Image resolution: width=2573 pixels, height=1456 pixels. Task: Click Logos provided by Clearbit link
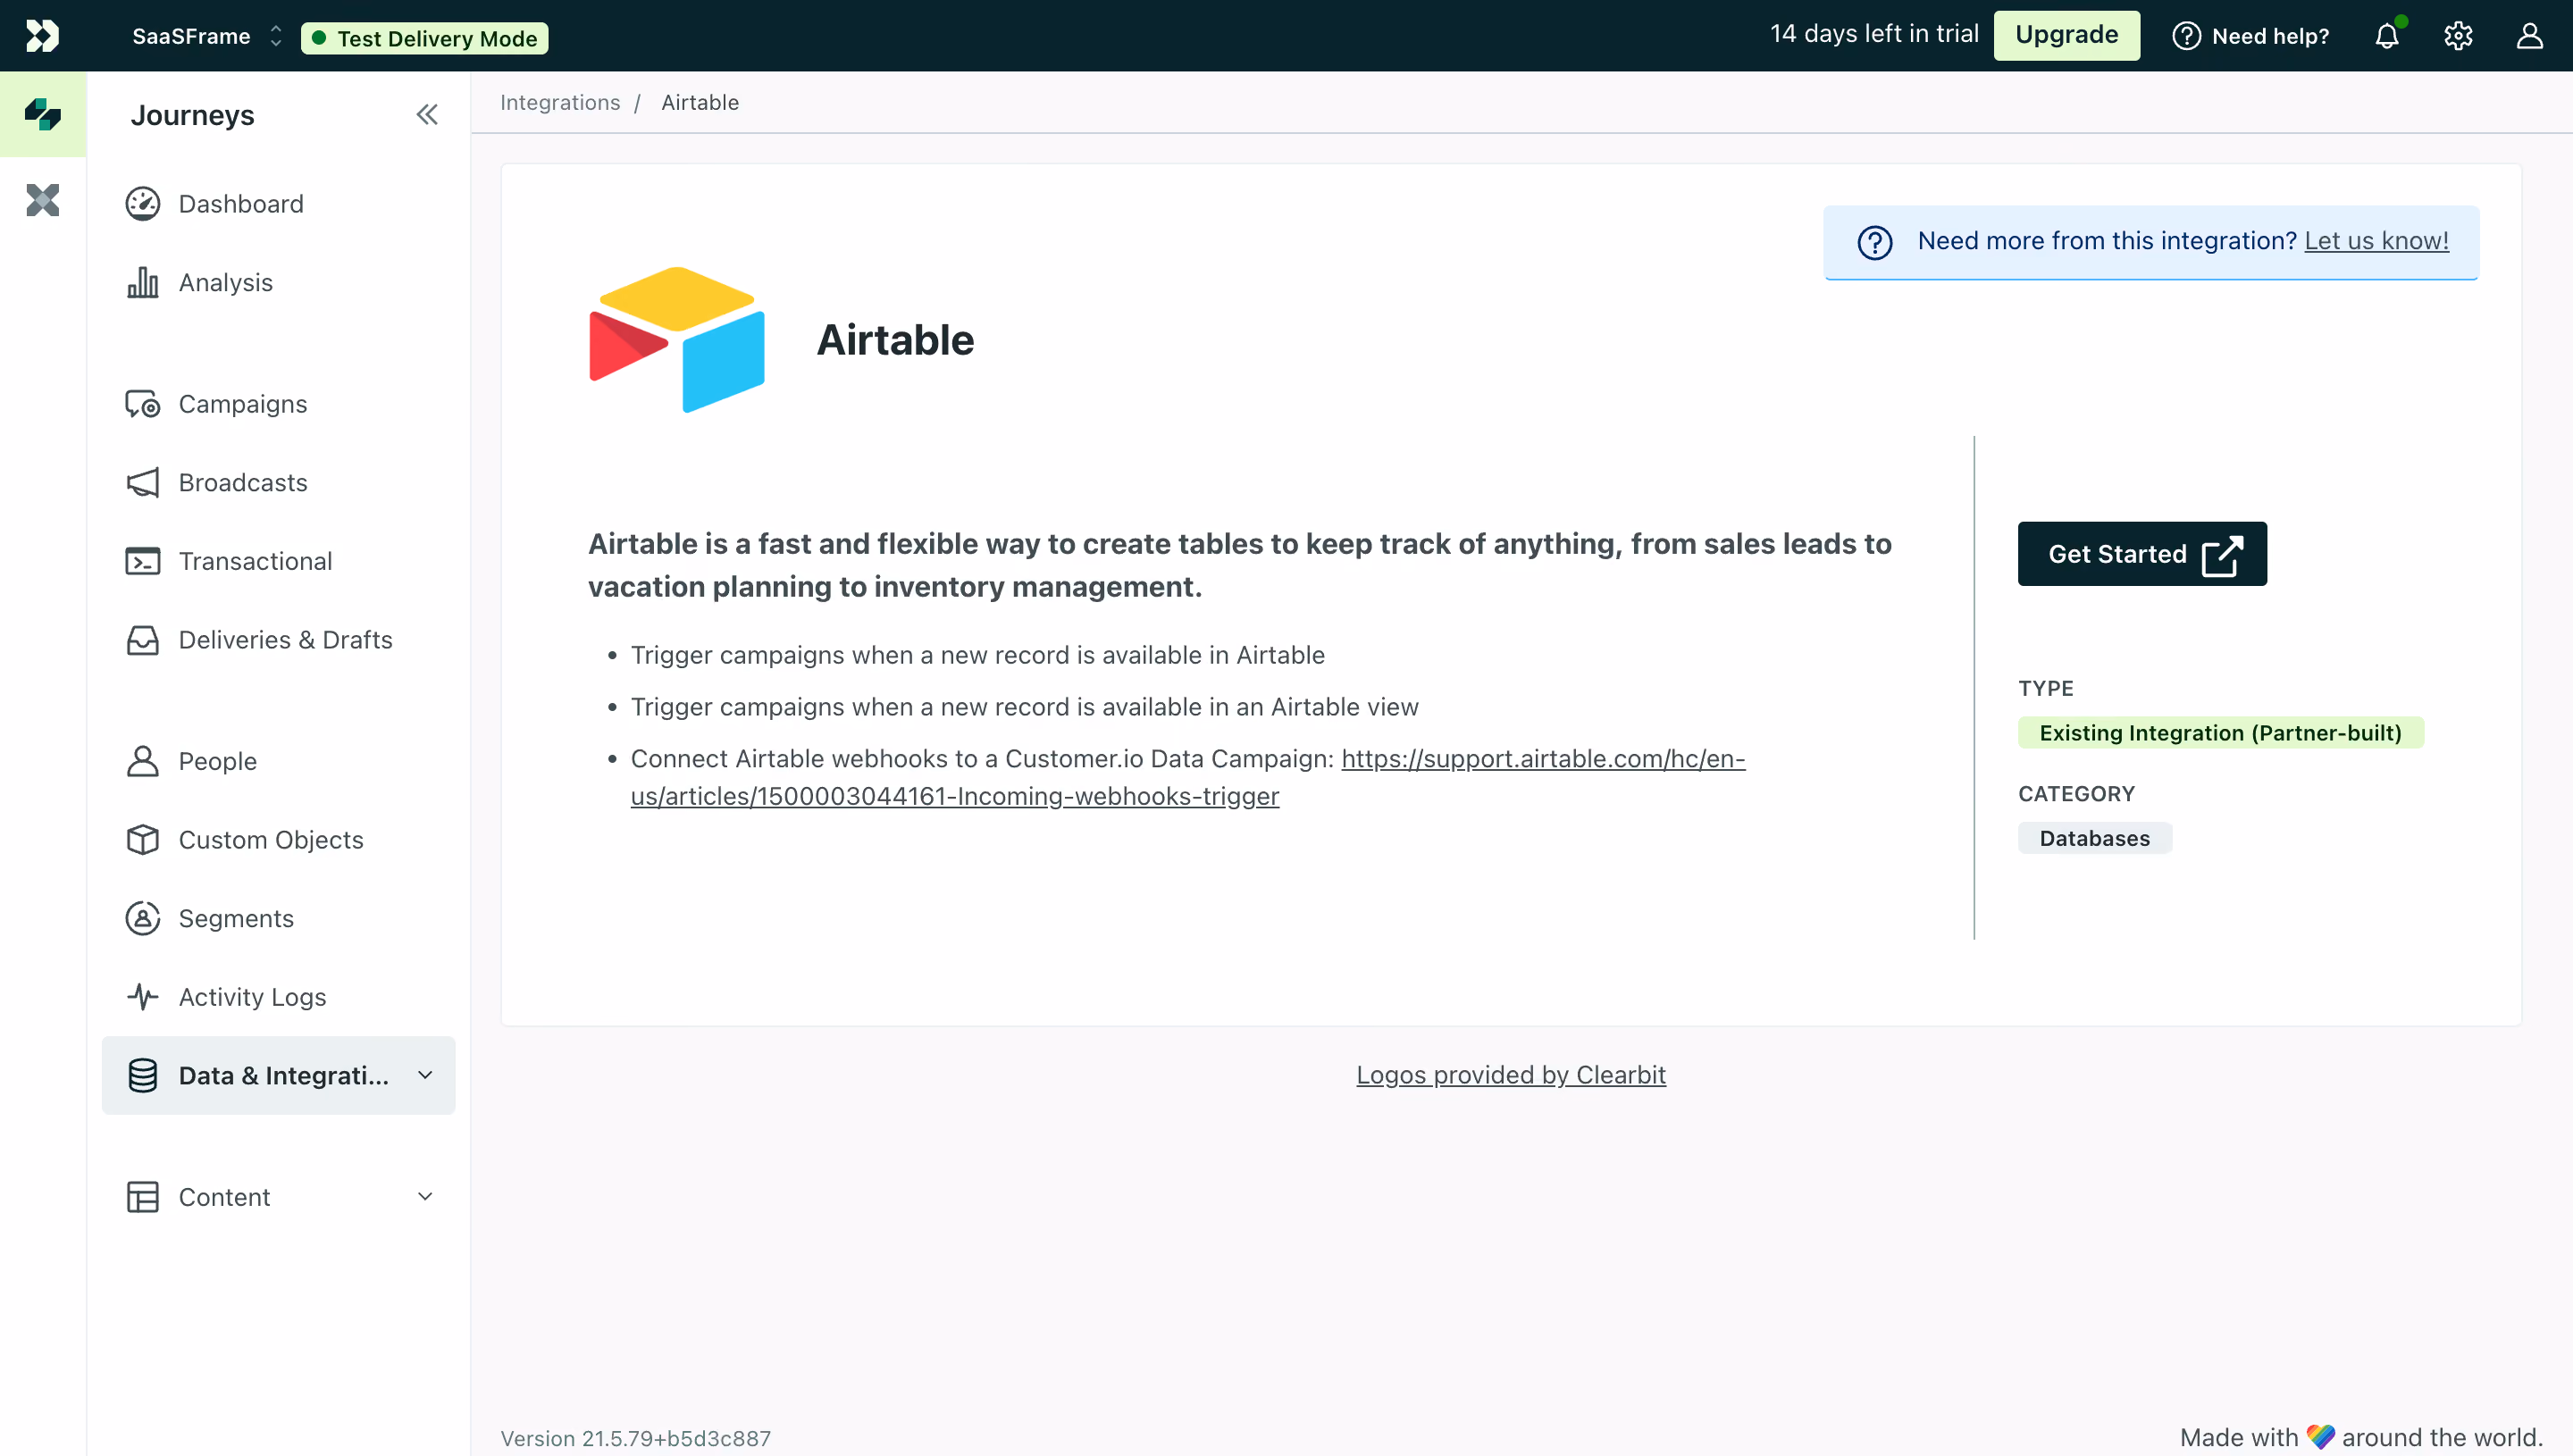pos(1511,1075)
